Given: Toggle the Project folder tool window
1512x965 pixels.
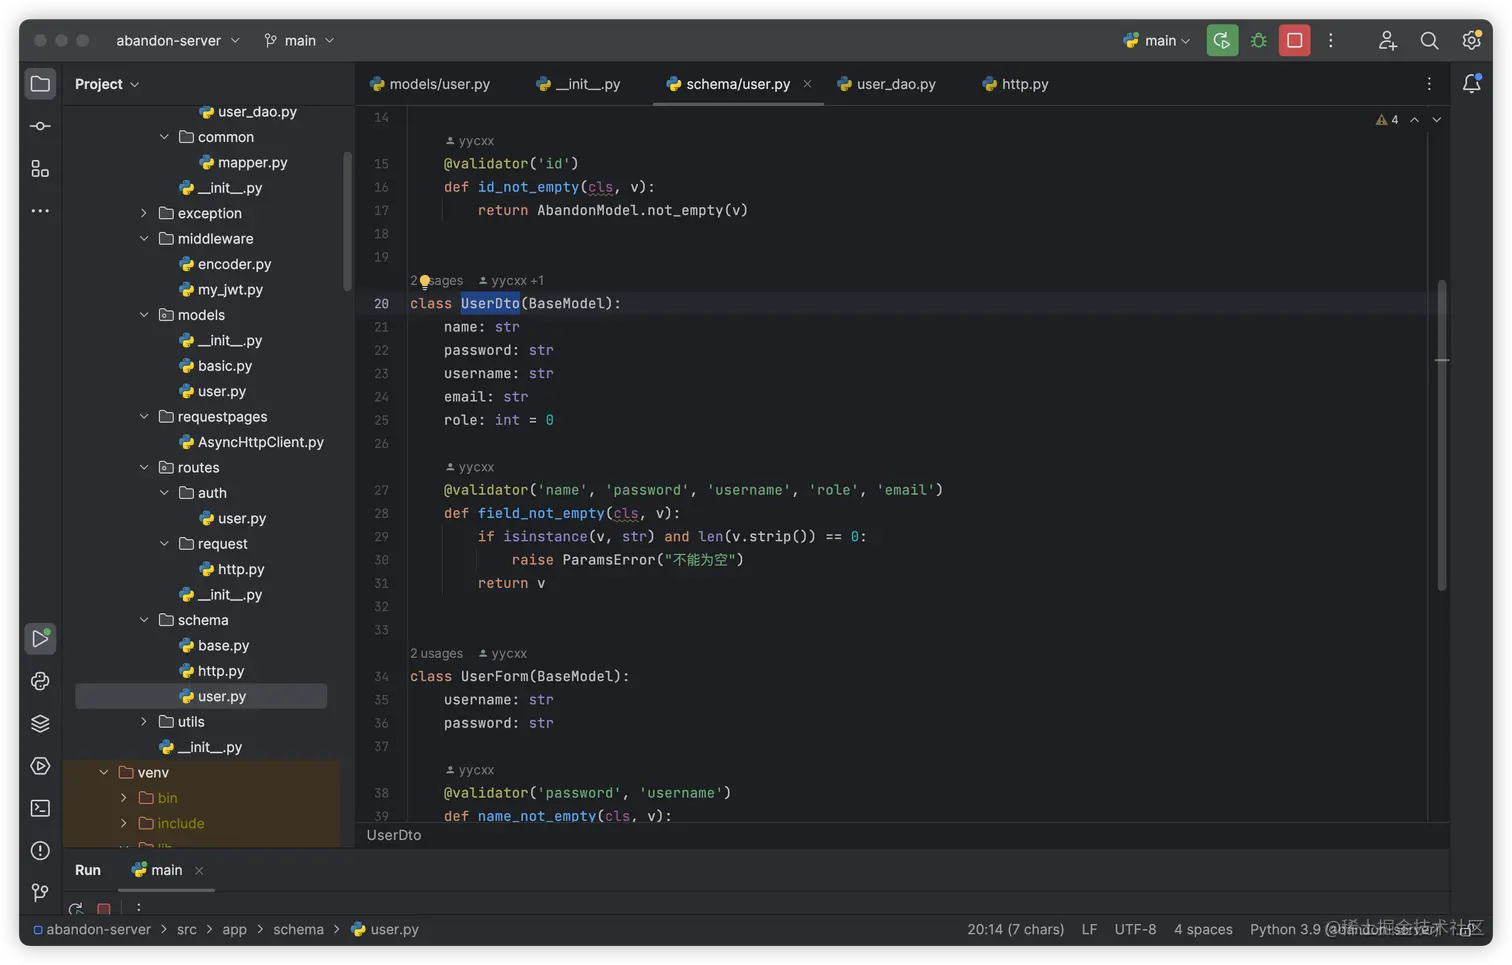Looking at the screenshot, I should pyautogui.click(x=40, y=84).
